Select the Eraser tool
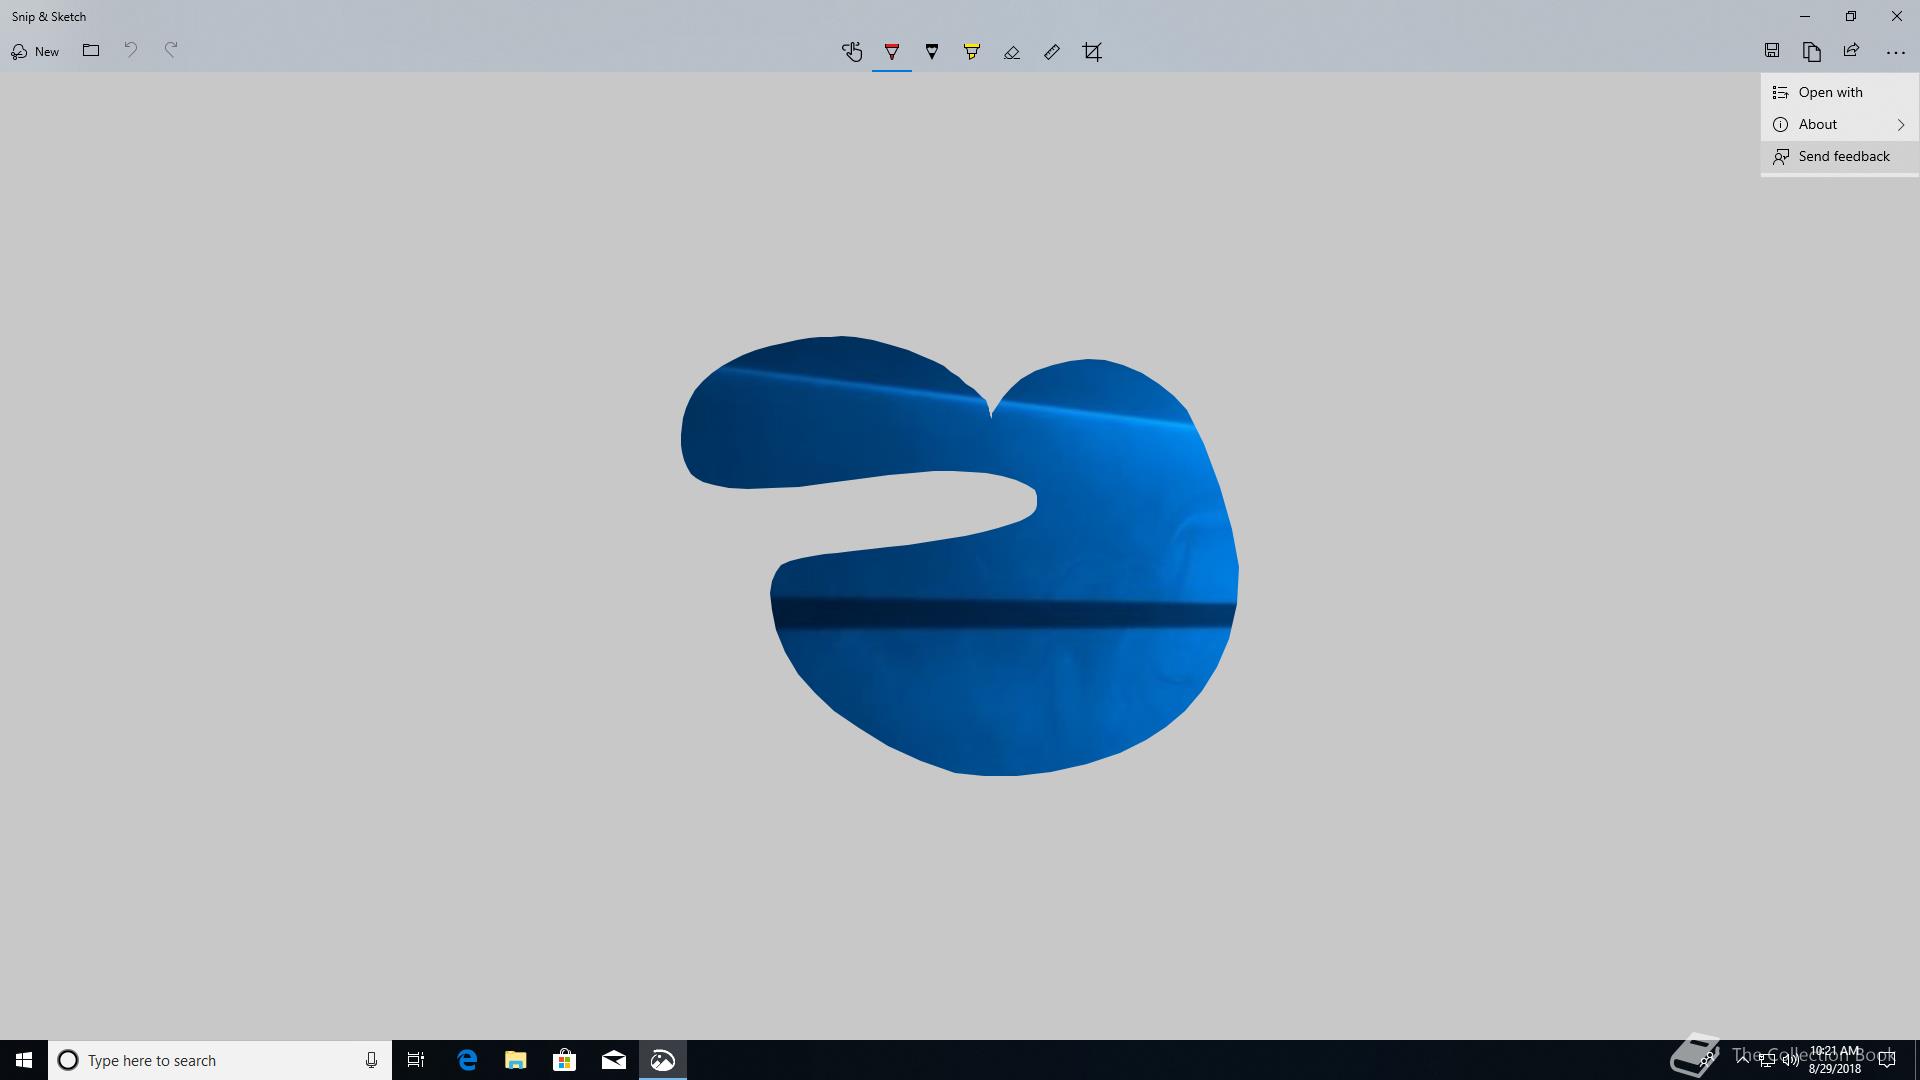 (1012, 52)
